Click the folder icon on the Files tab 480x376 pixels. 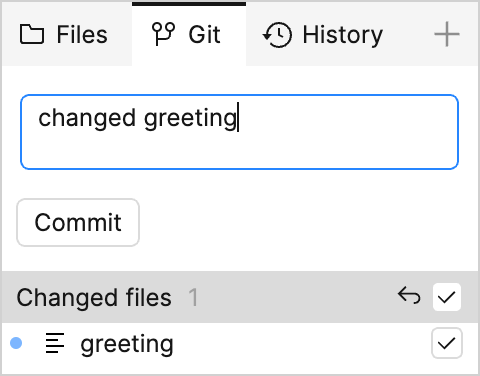[32, 34]
